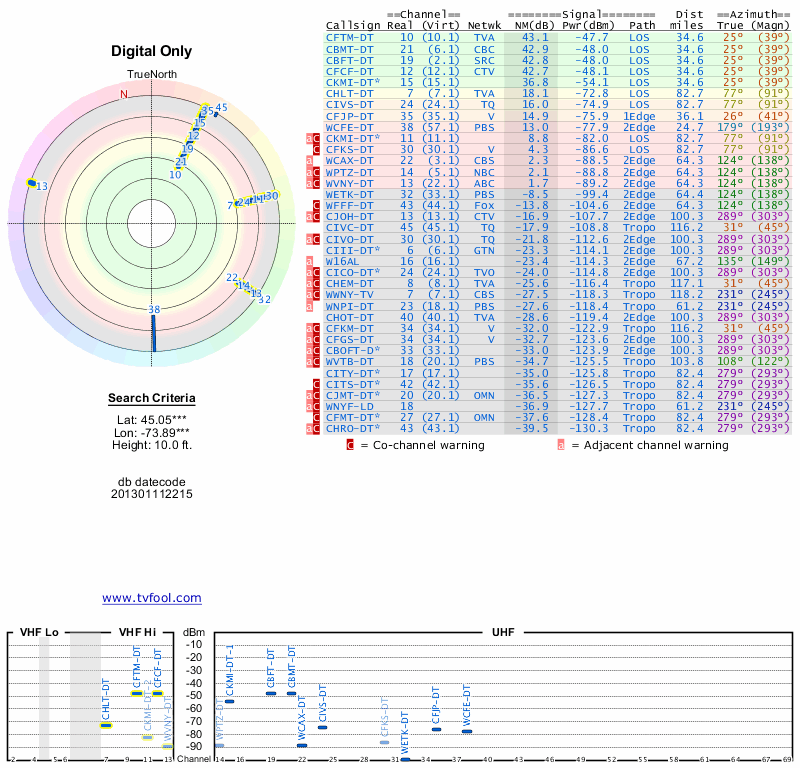
Task: Click the Pwr(dBm) column header
Action: click(588, 26)
